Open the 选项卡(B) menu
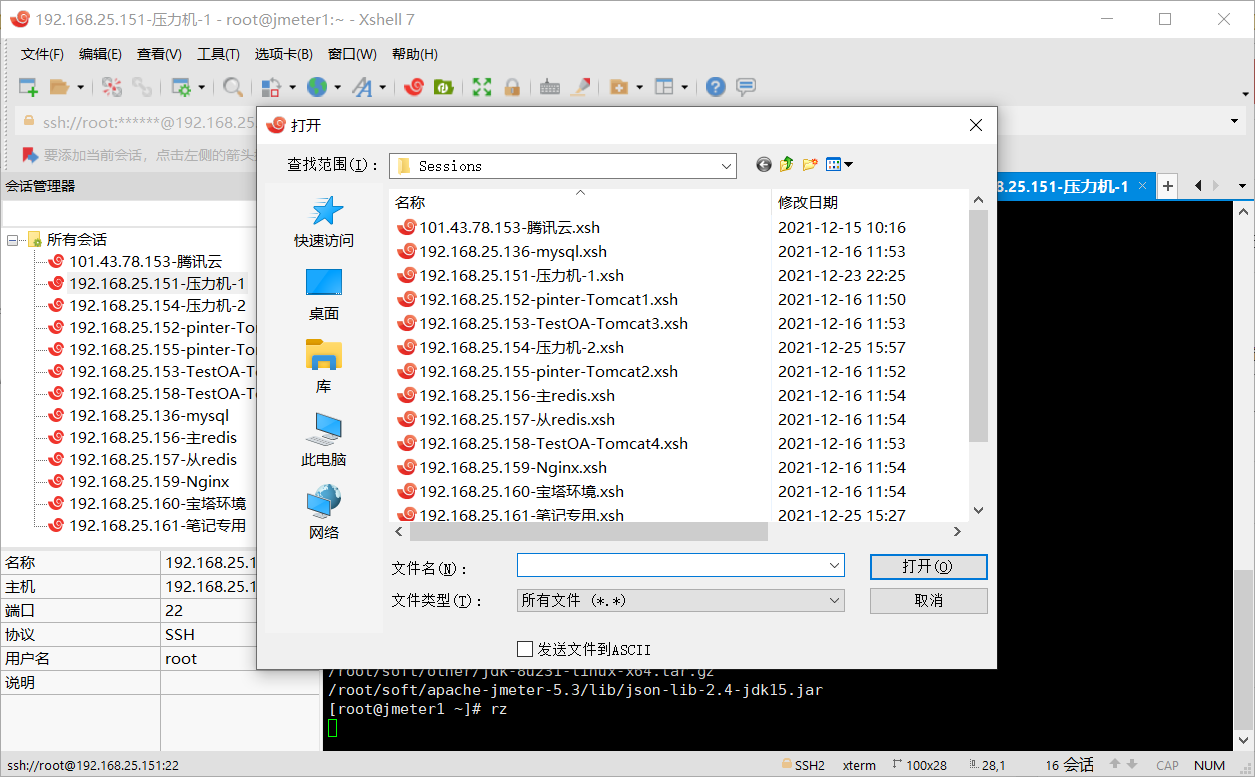This screenshot has height=777, width=1255. pyautogui.click(x=283, y=54)
